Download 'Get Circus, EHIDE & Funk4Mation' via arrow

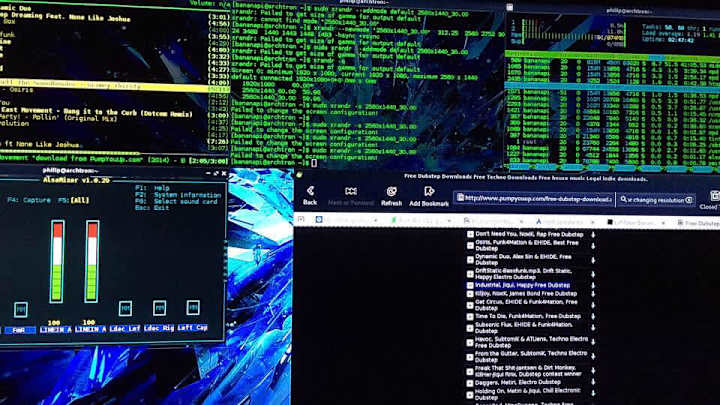pos(593,305)
